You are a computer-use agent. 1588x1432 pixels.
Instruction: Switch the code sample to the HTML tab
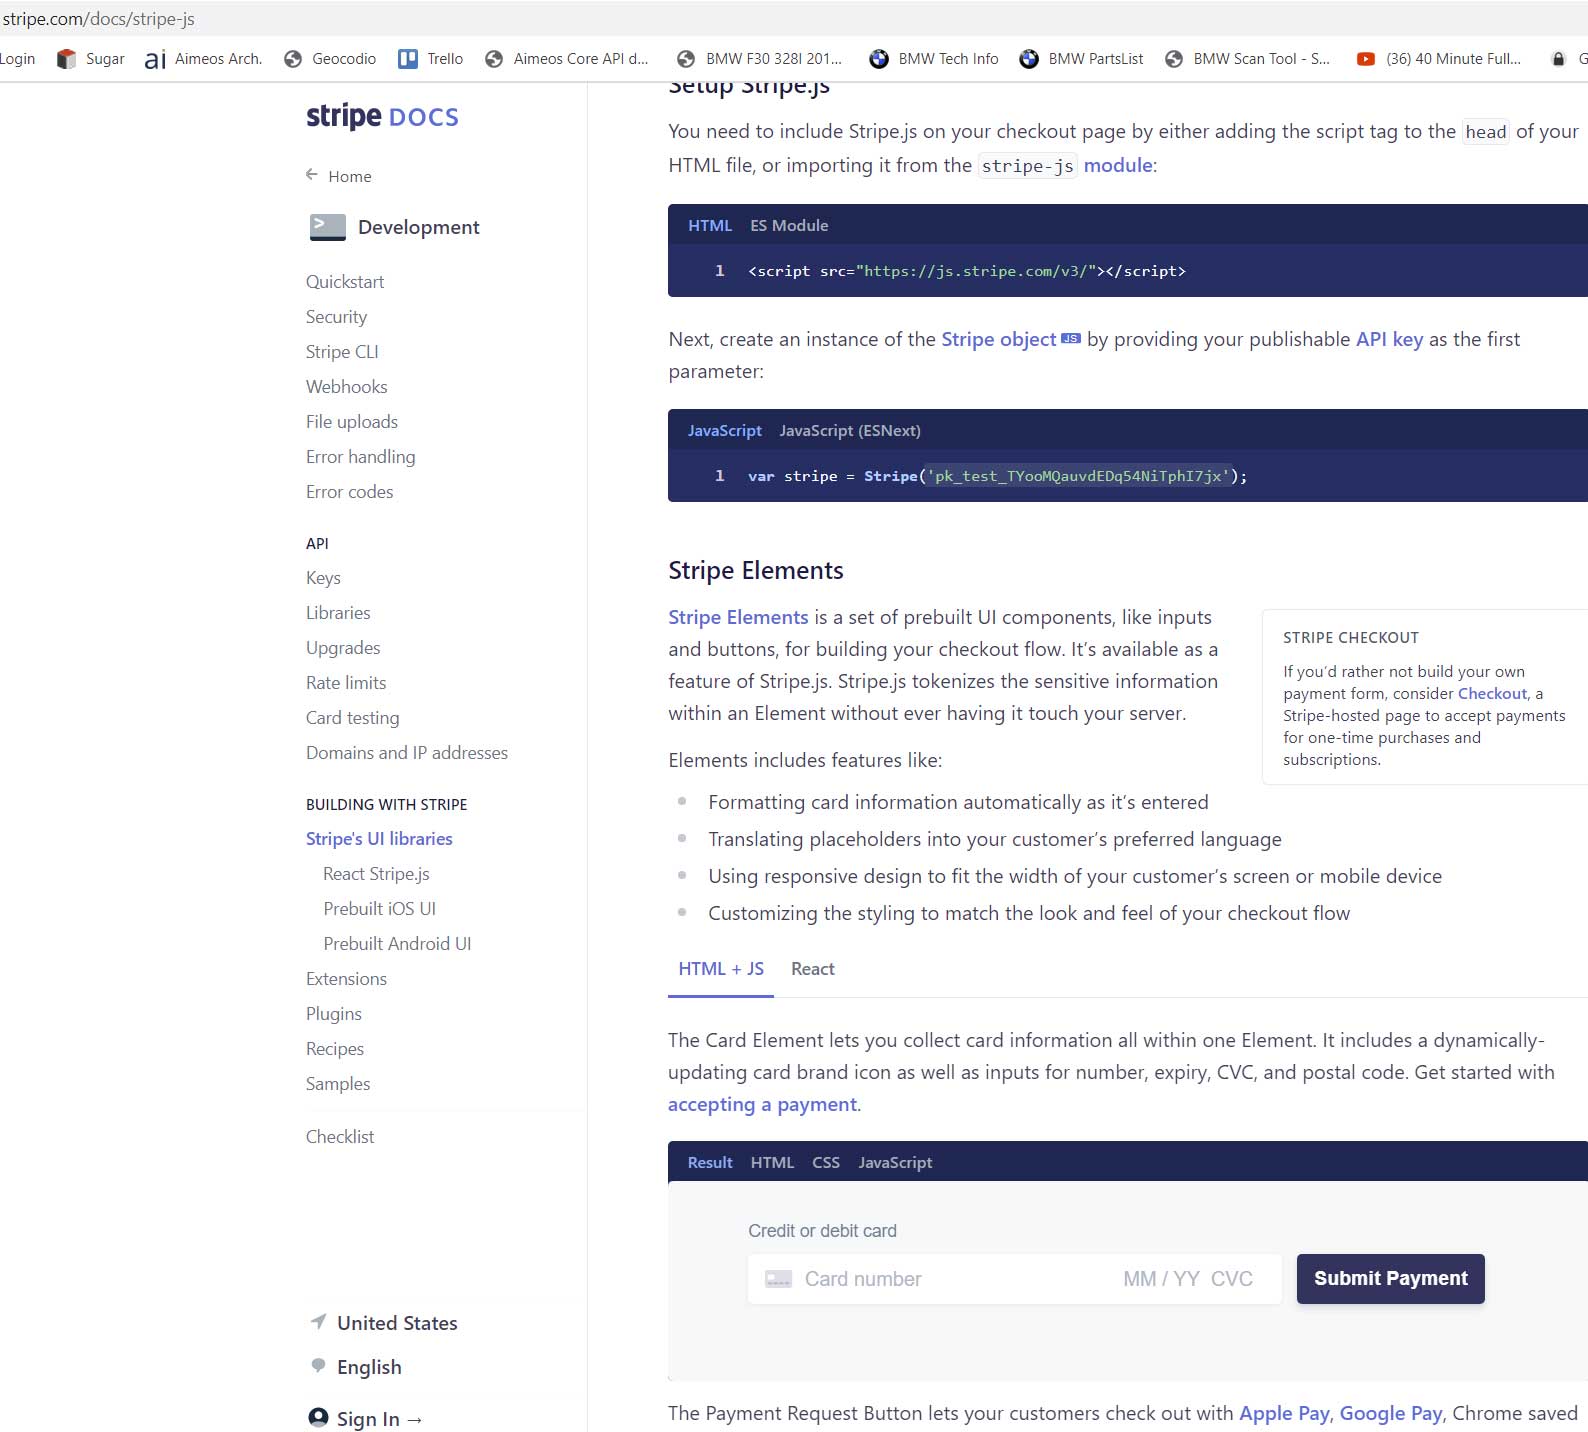(710, 225)
